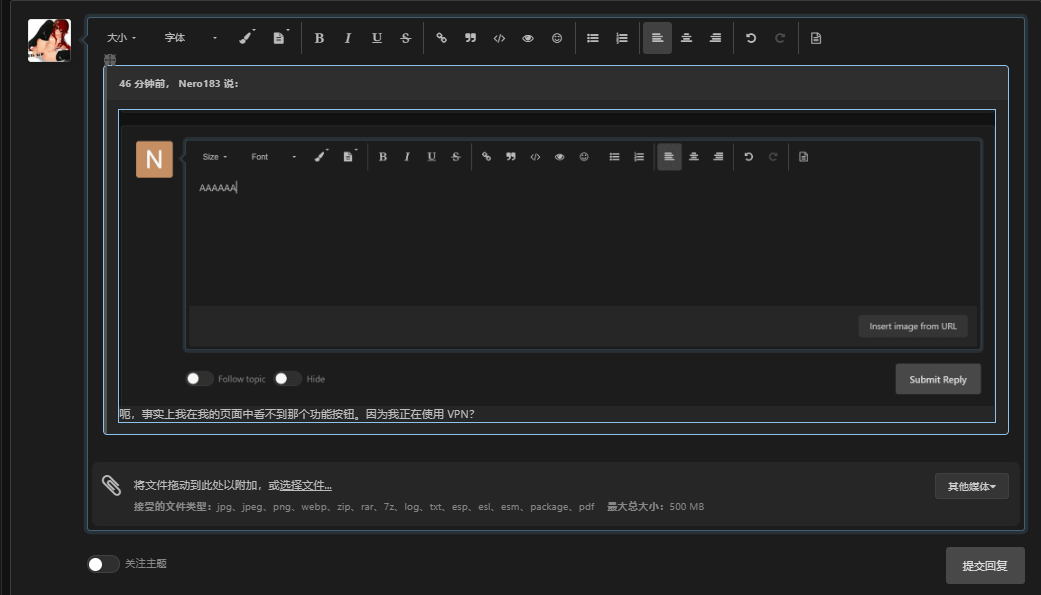Click the Underline icon in the quoted screenshot
This screenshot has height=595, width=1041.
(432, 157)
